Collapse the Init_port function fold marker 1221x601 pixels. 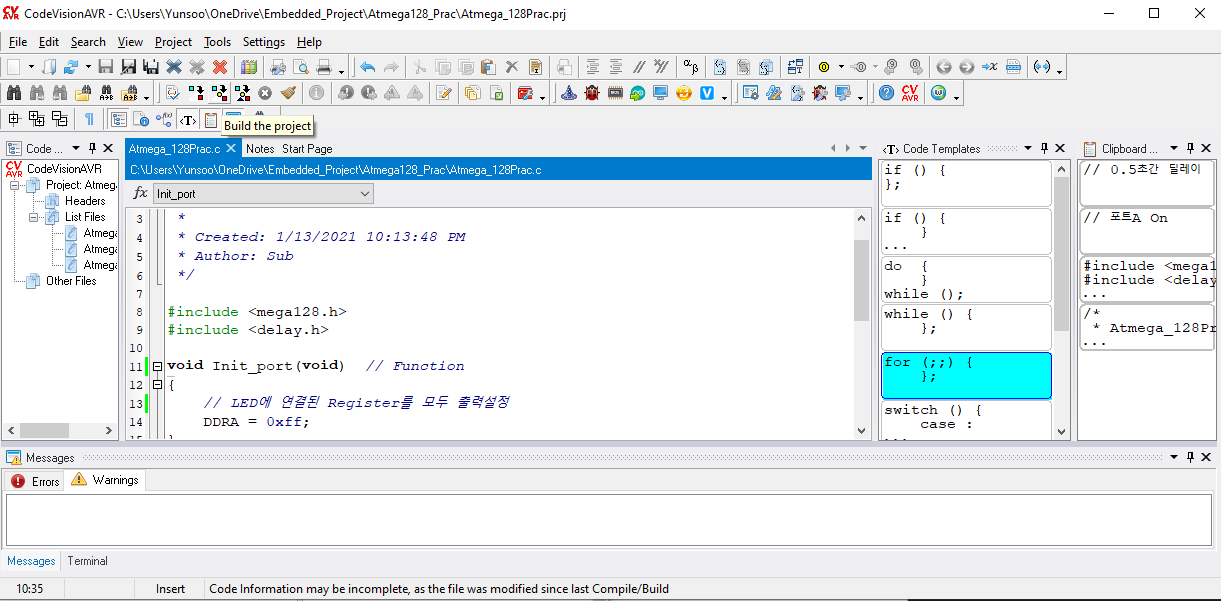pyautogui.click(x=157, y=366)
